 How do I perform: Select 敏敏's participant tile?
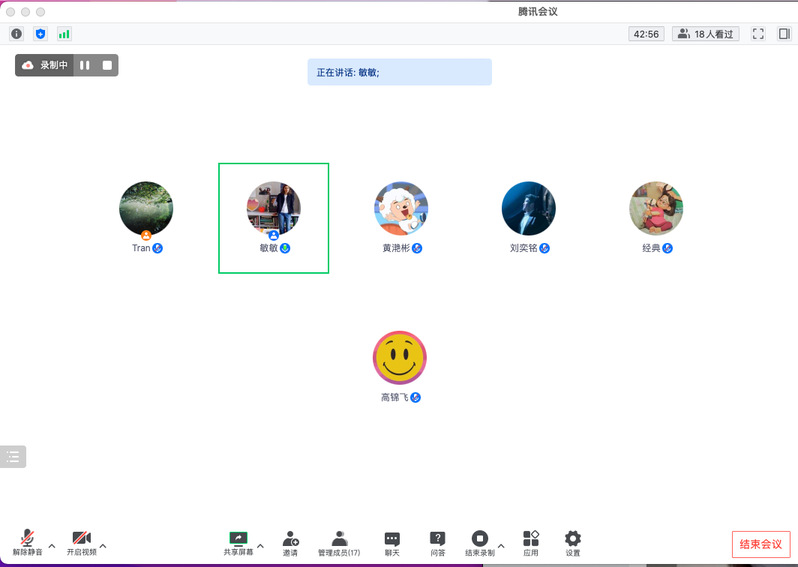[273, 217]
